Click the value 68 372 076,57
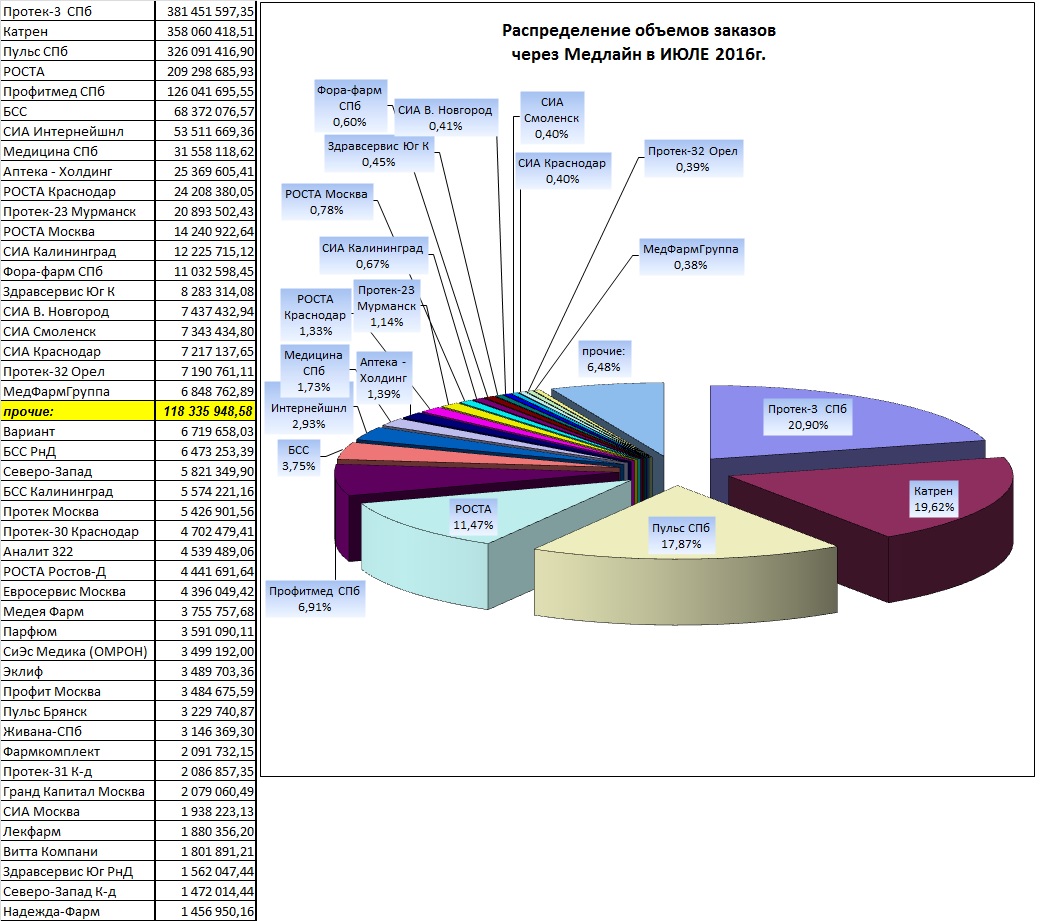Viewport: 1043px width, 921px height. click(x=206, y=111)
